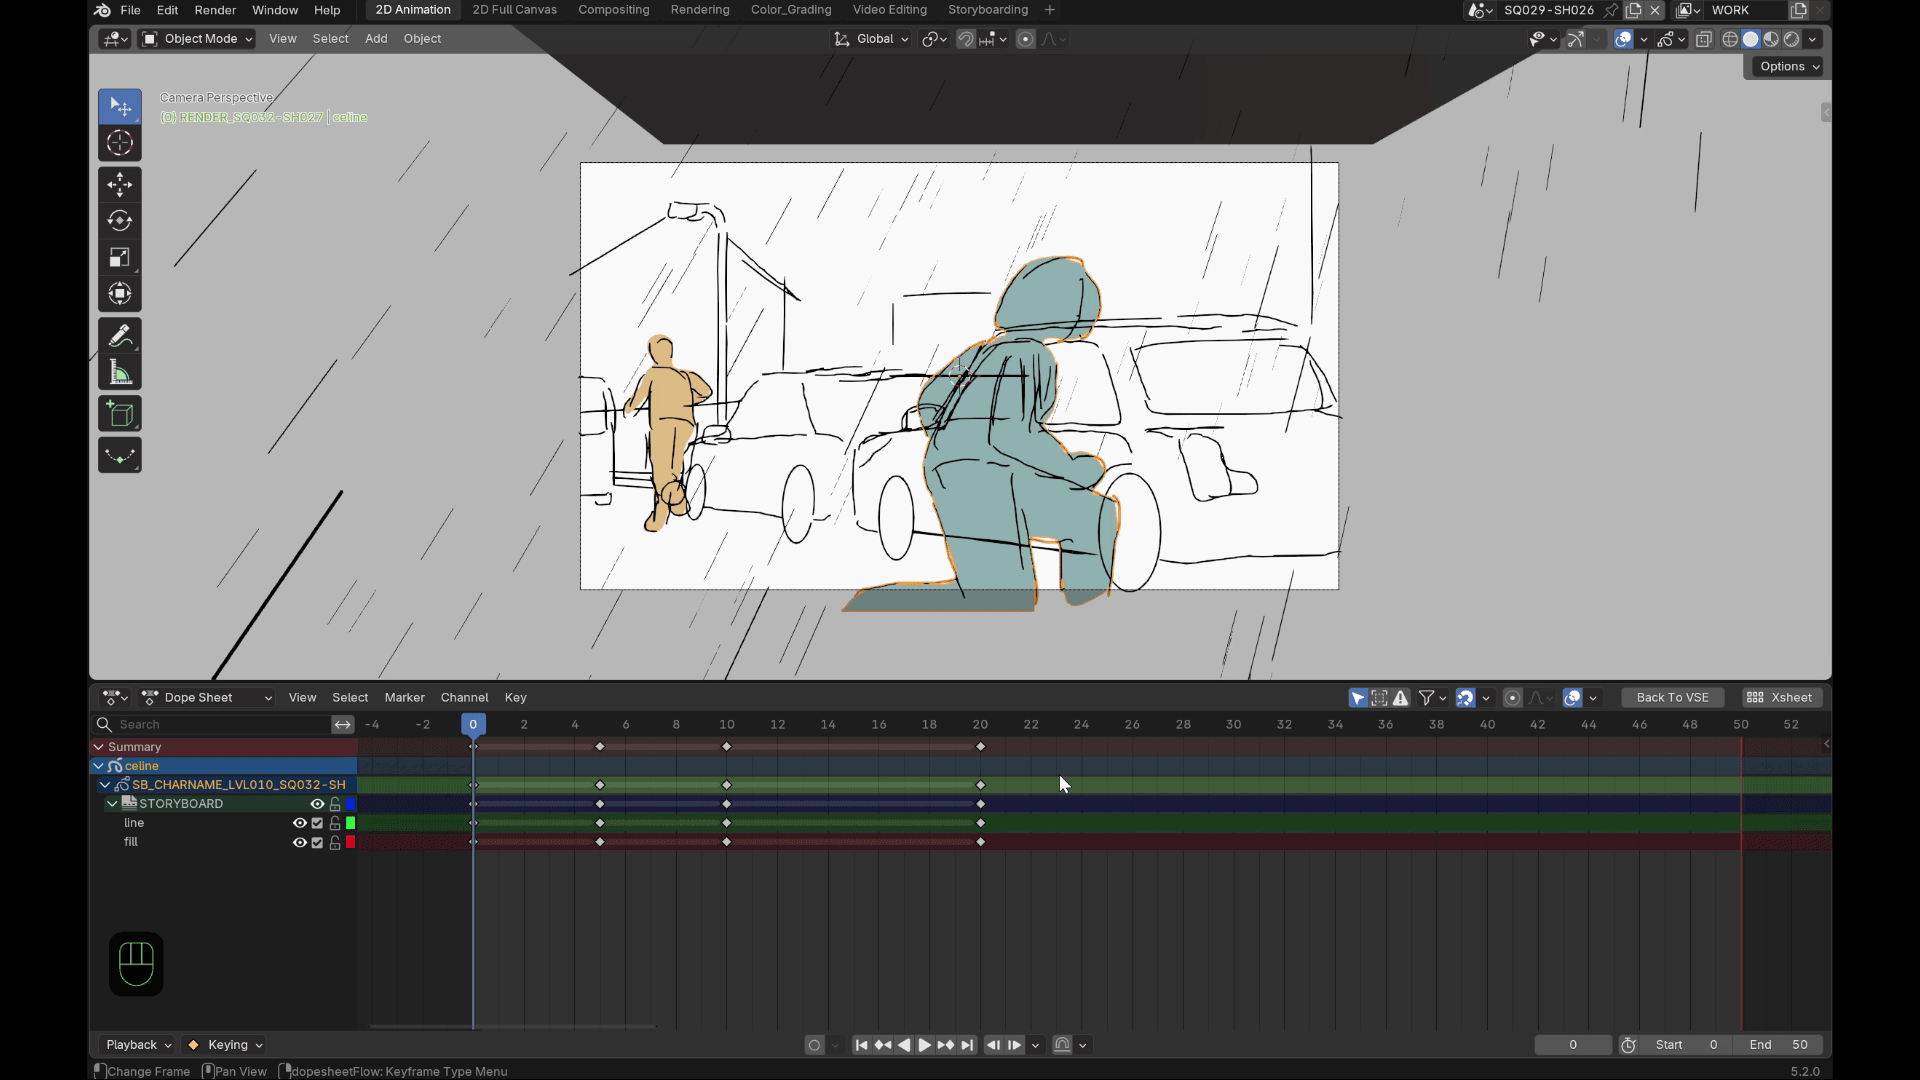This screenshot has width=1920, height=1080.
Task: Jump to the first frame
Action: (861, 1045)
